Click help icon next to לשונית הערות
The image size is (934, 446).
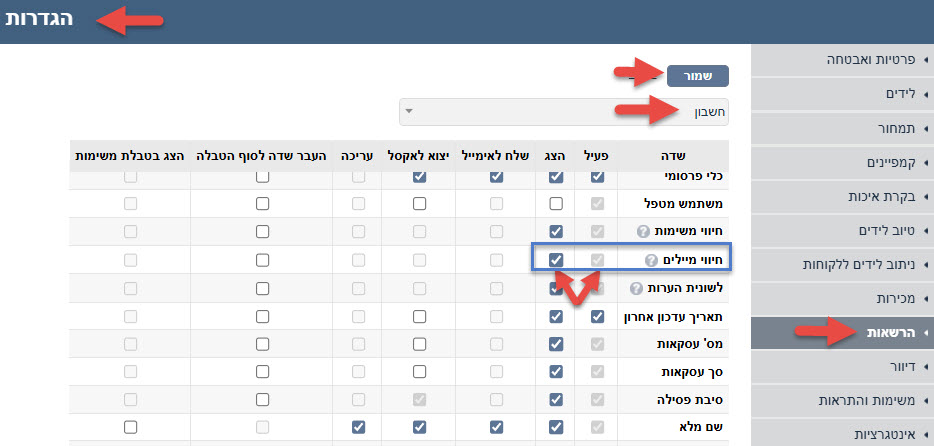coord(637,288)
